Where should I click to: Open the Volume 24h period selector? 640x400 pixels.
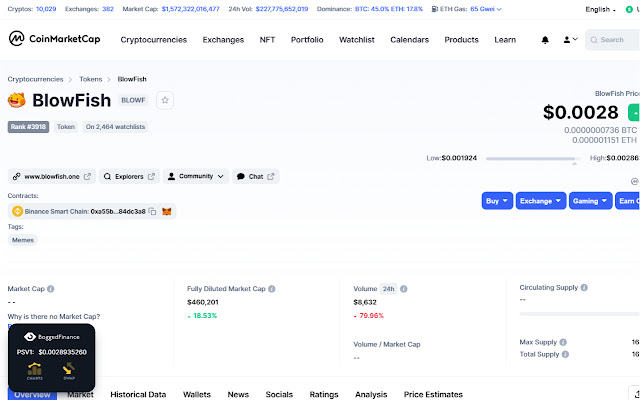[389, 289]
